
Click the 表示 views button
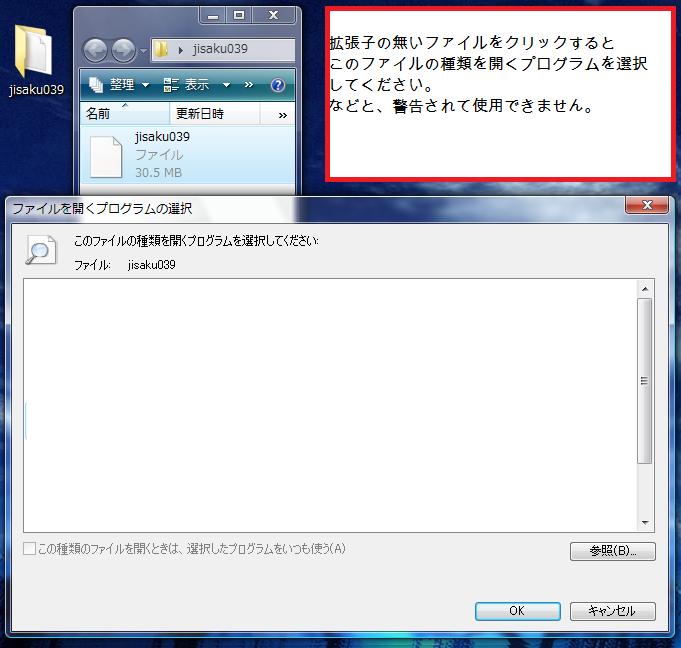[x=187, y=85]
